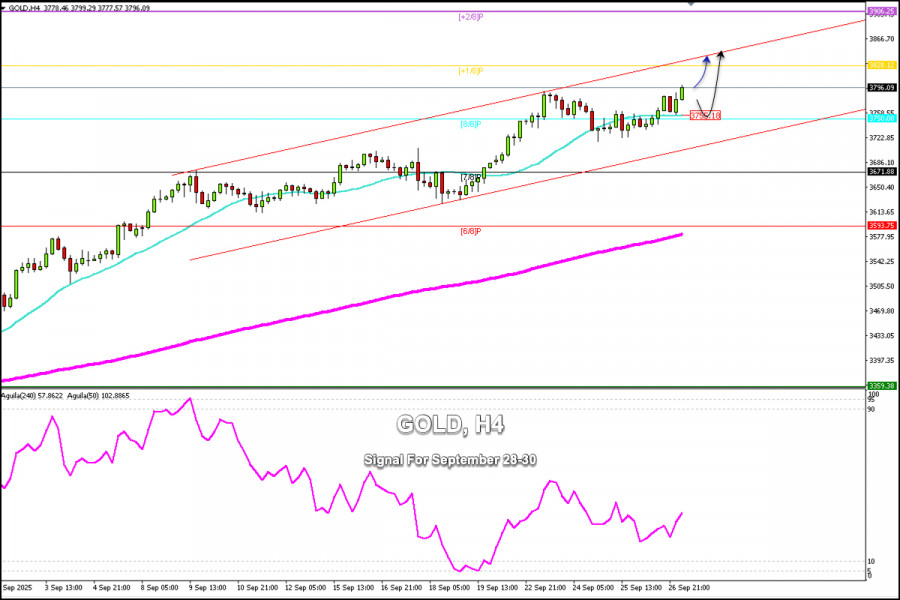Click the red [6/8]P level label
The height and width of the screenshot is (600, 900).
pyautogui.click(x=470, y=231)
